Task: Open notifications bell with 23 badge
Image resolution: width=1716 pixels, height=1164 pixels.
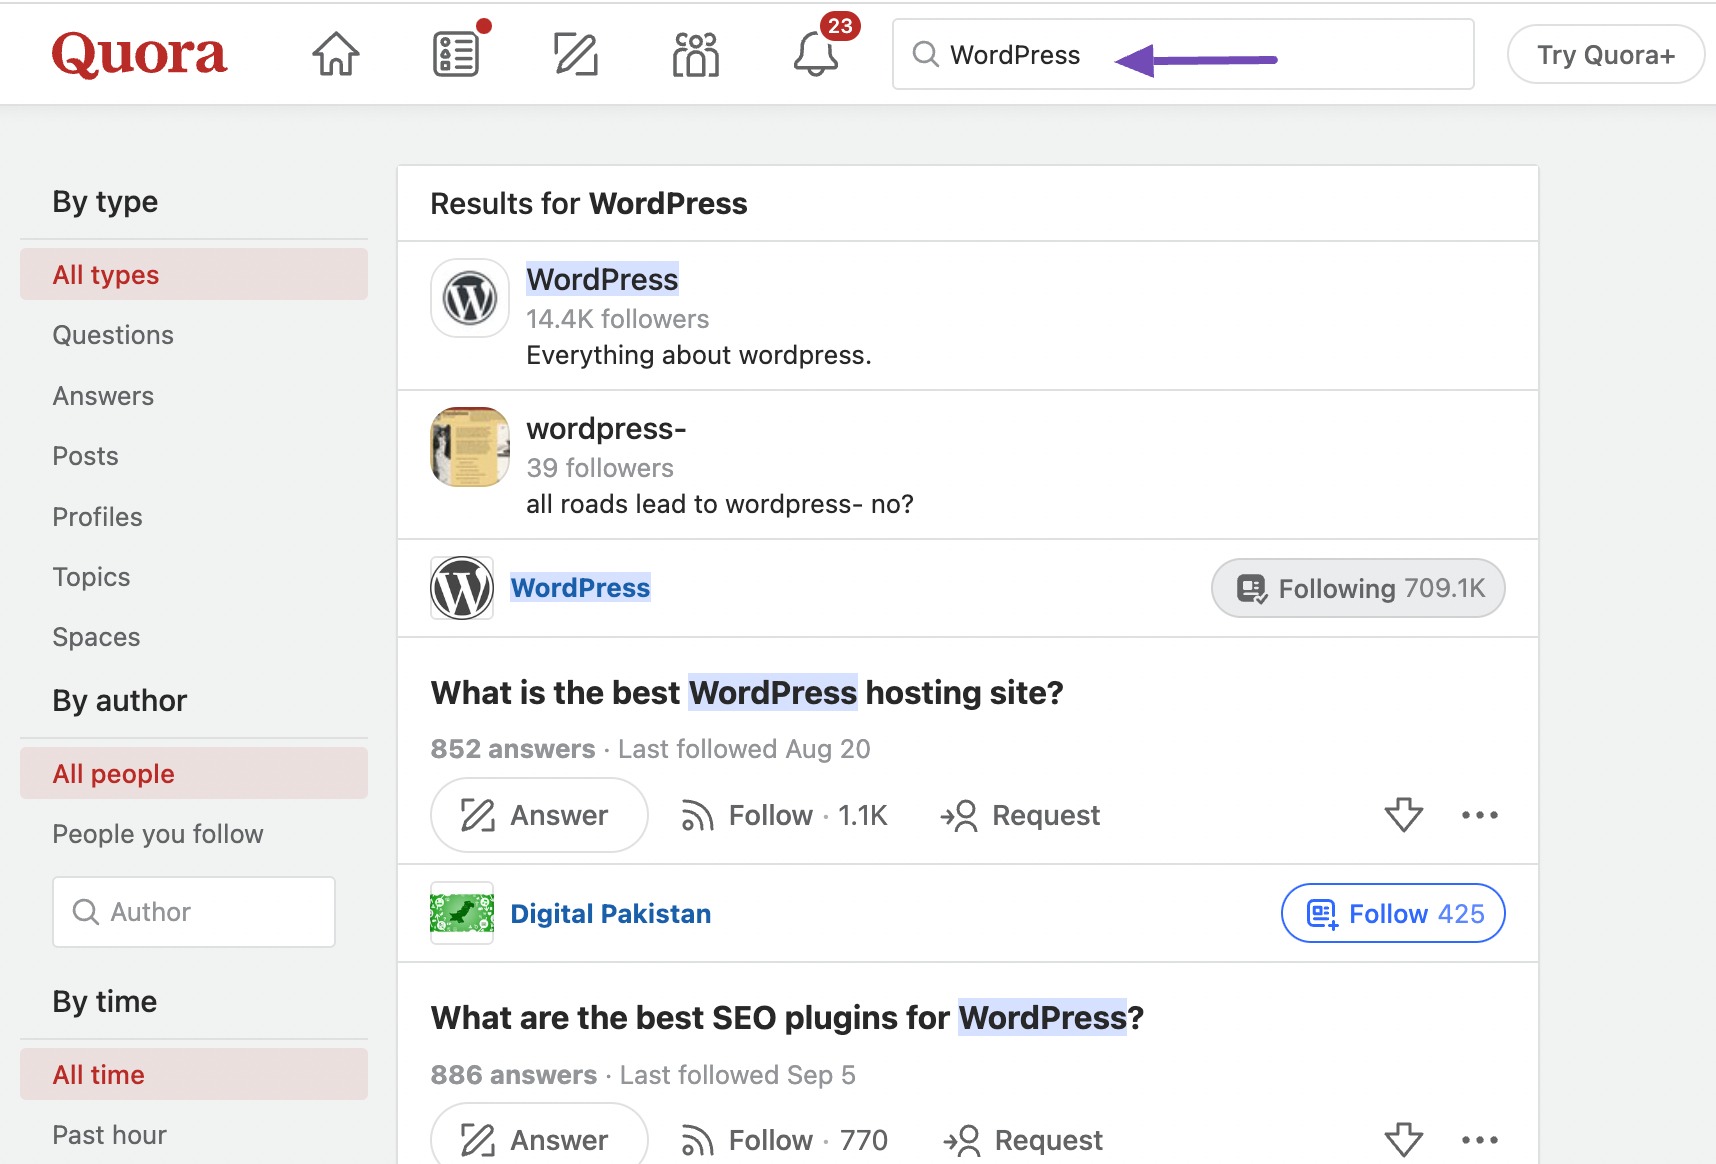Action: (816, 54)
